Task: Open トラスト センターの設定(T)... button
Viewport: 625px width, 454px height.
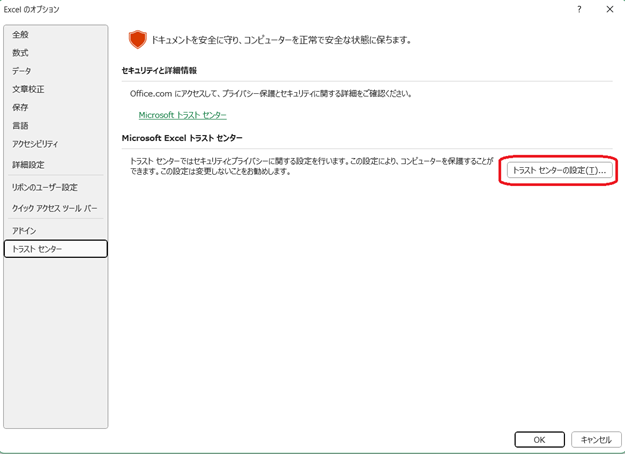Action: click(559, 170)
